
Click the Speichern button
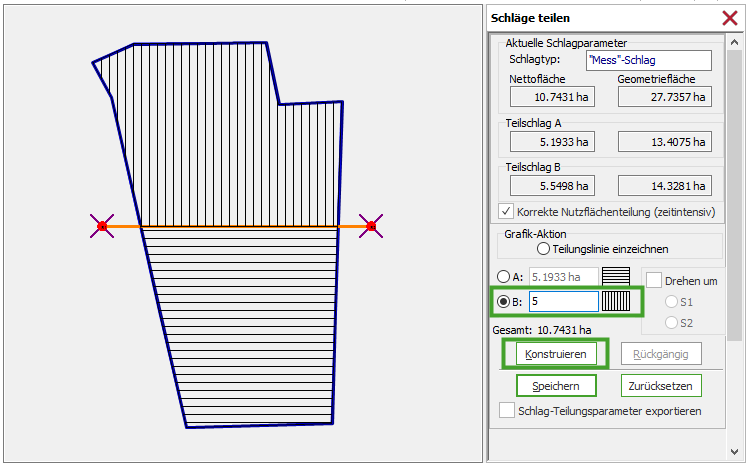[x=555, y=385]
